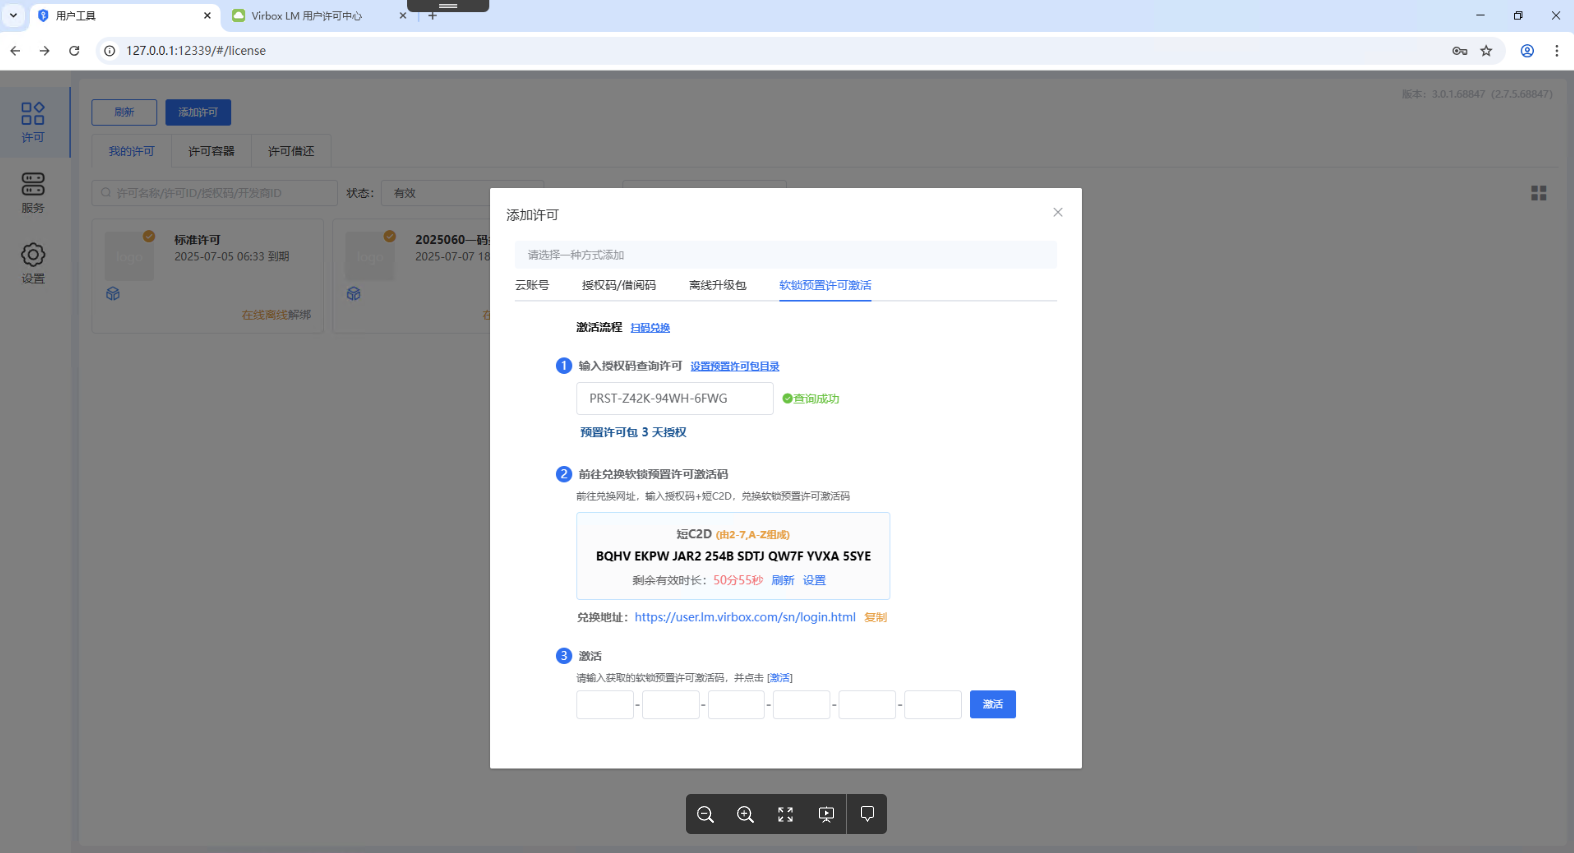Bookmark this page with the star icon

[x=1486, y=51]
